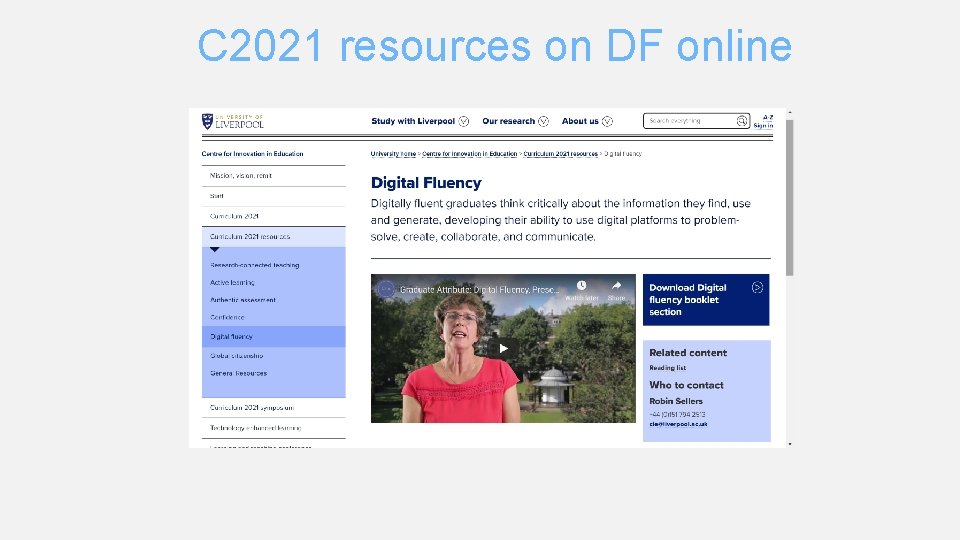Open Research-connected teaching sub-item
The height and width of the screenshot is (540, 960).
coord(255,265)
